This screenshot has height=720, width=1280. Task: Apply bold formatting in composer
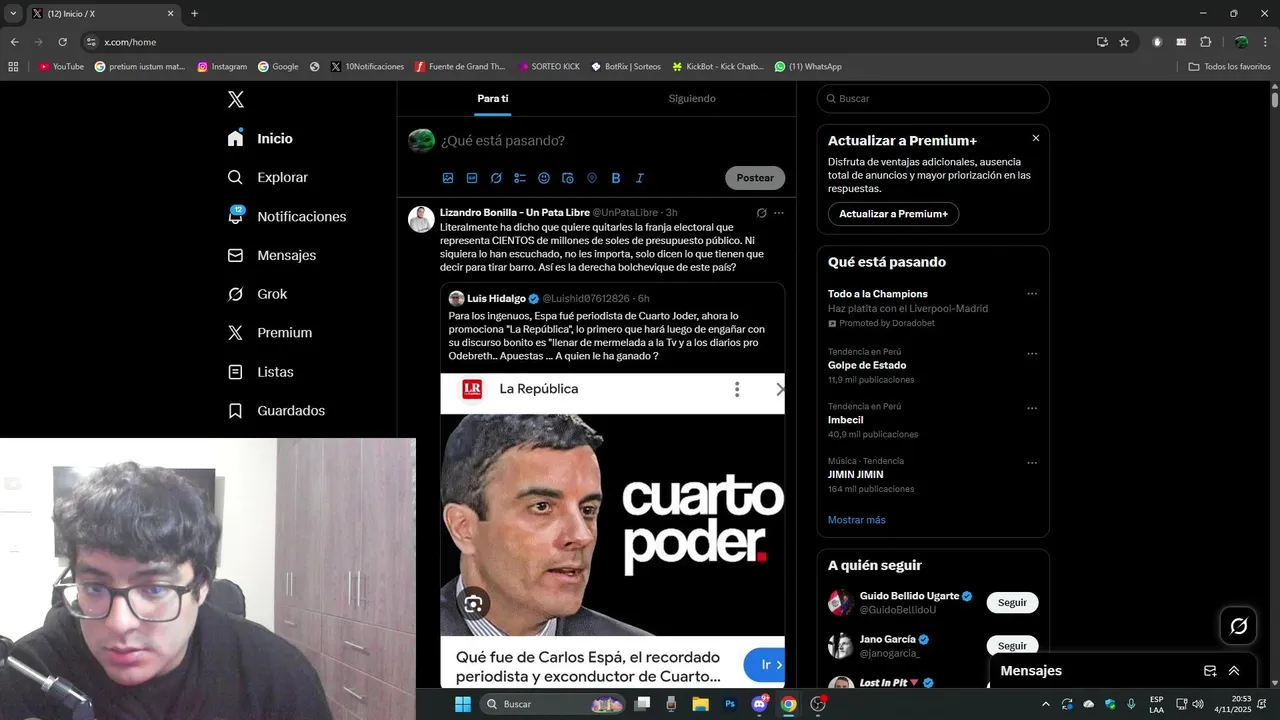616,178
